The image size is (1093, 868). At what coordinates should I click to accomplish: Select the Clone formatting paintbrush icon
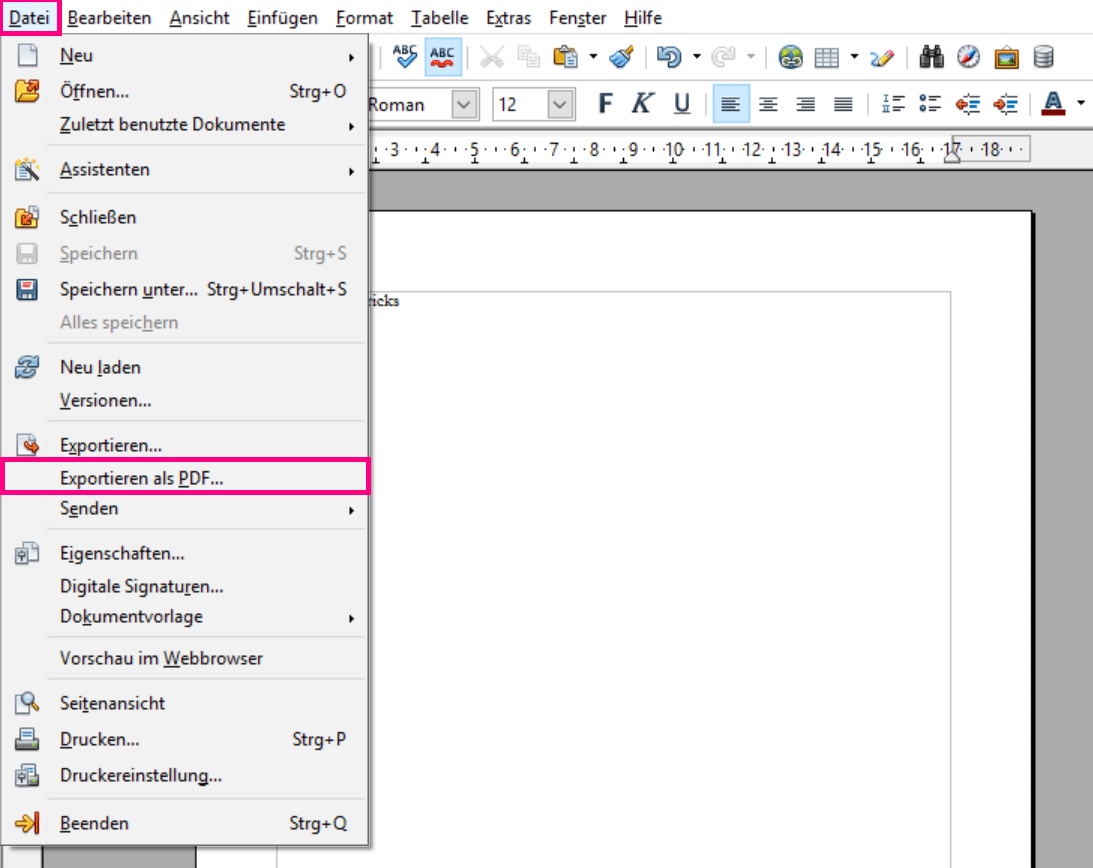(x=621, y=56)
